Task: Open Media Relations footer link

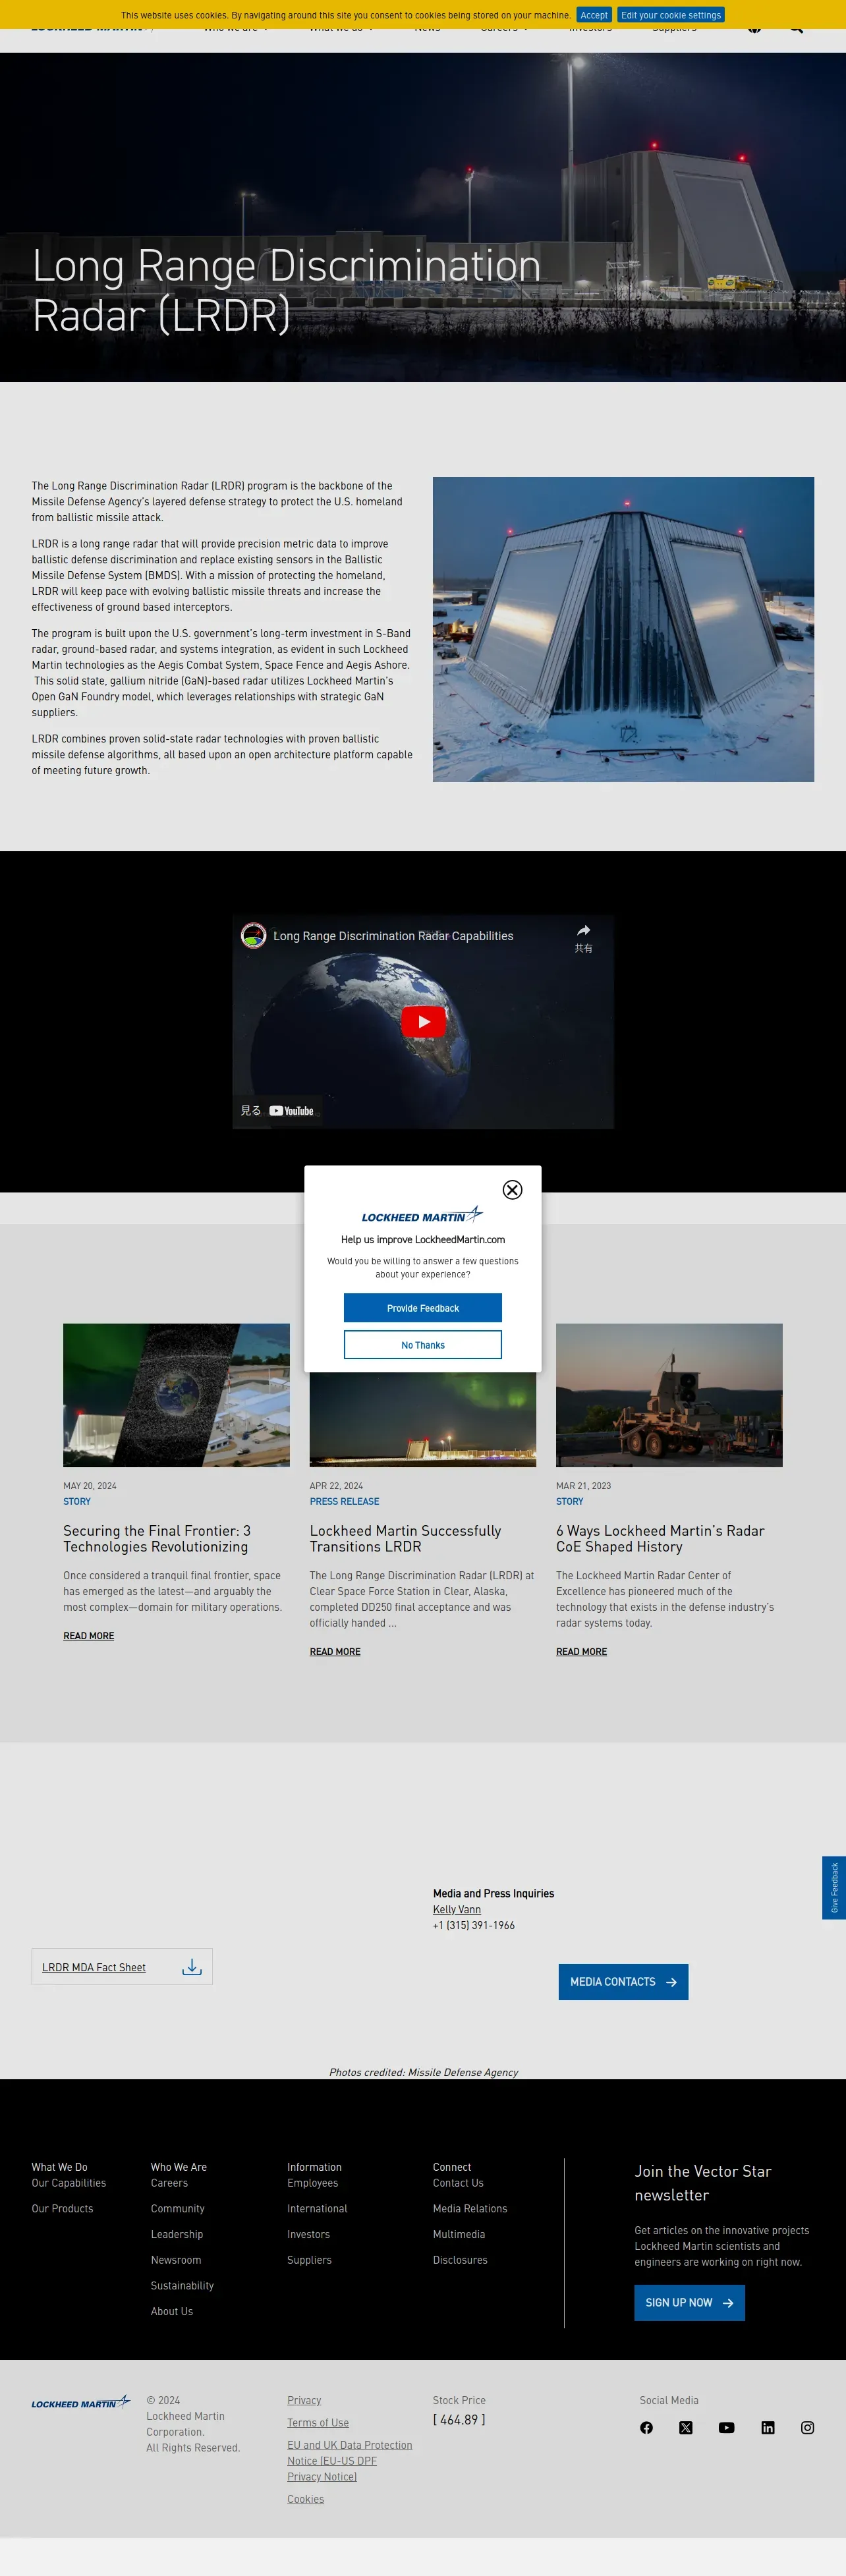Action: 470,2208
